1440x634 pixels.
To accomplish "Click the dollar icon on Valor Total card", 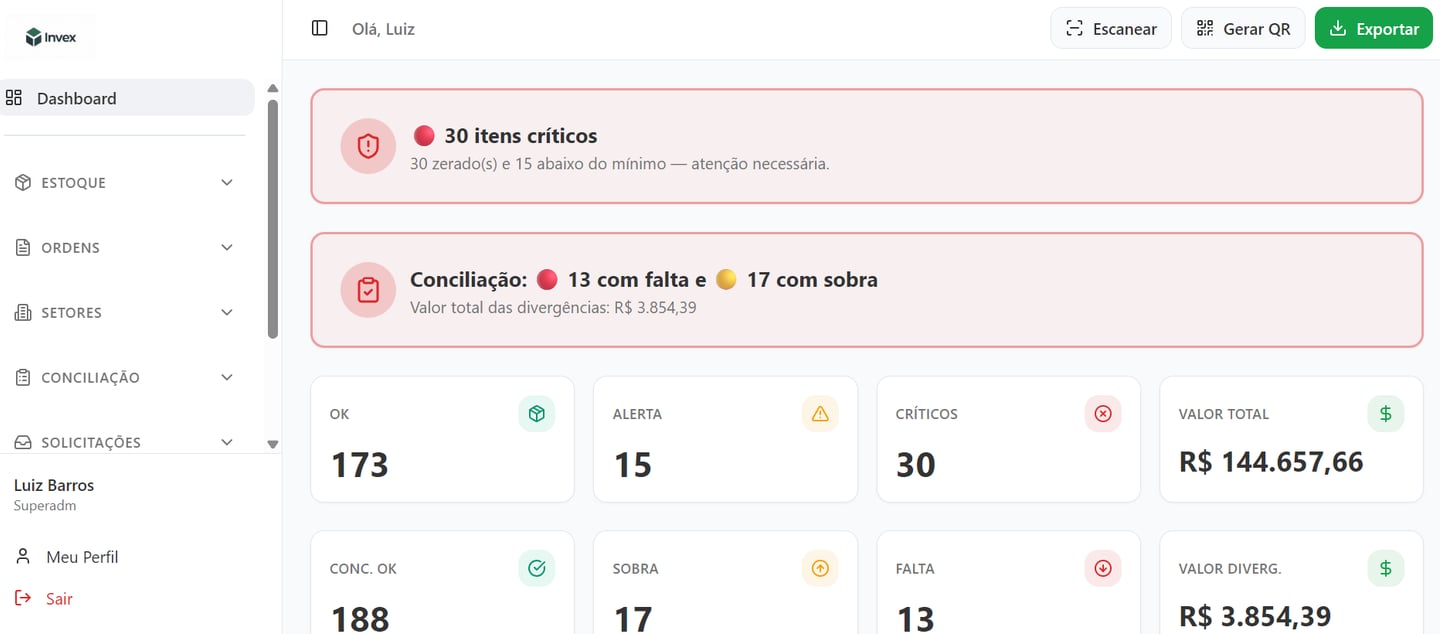I will pos(1386,413).
